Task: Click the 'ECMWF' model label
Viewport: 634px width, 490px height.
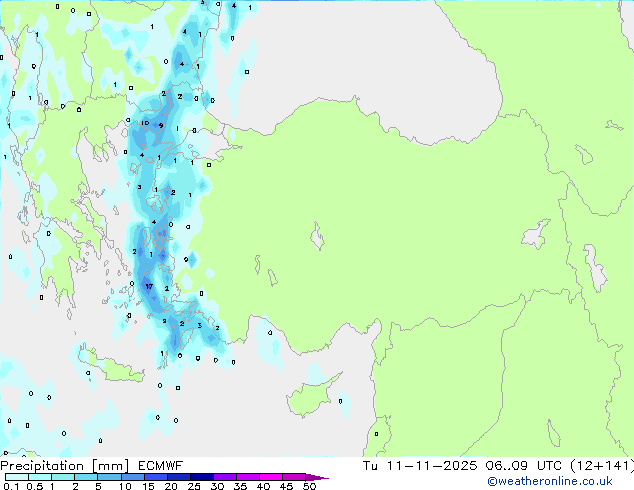Action: tap(161, 466)
